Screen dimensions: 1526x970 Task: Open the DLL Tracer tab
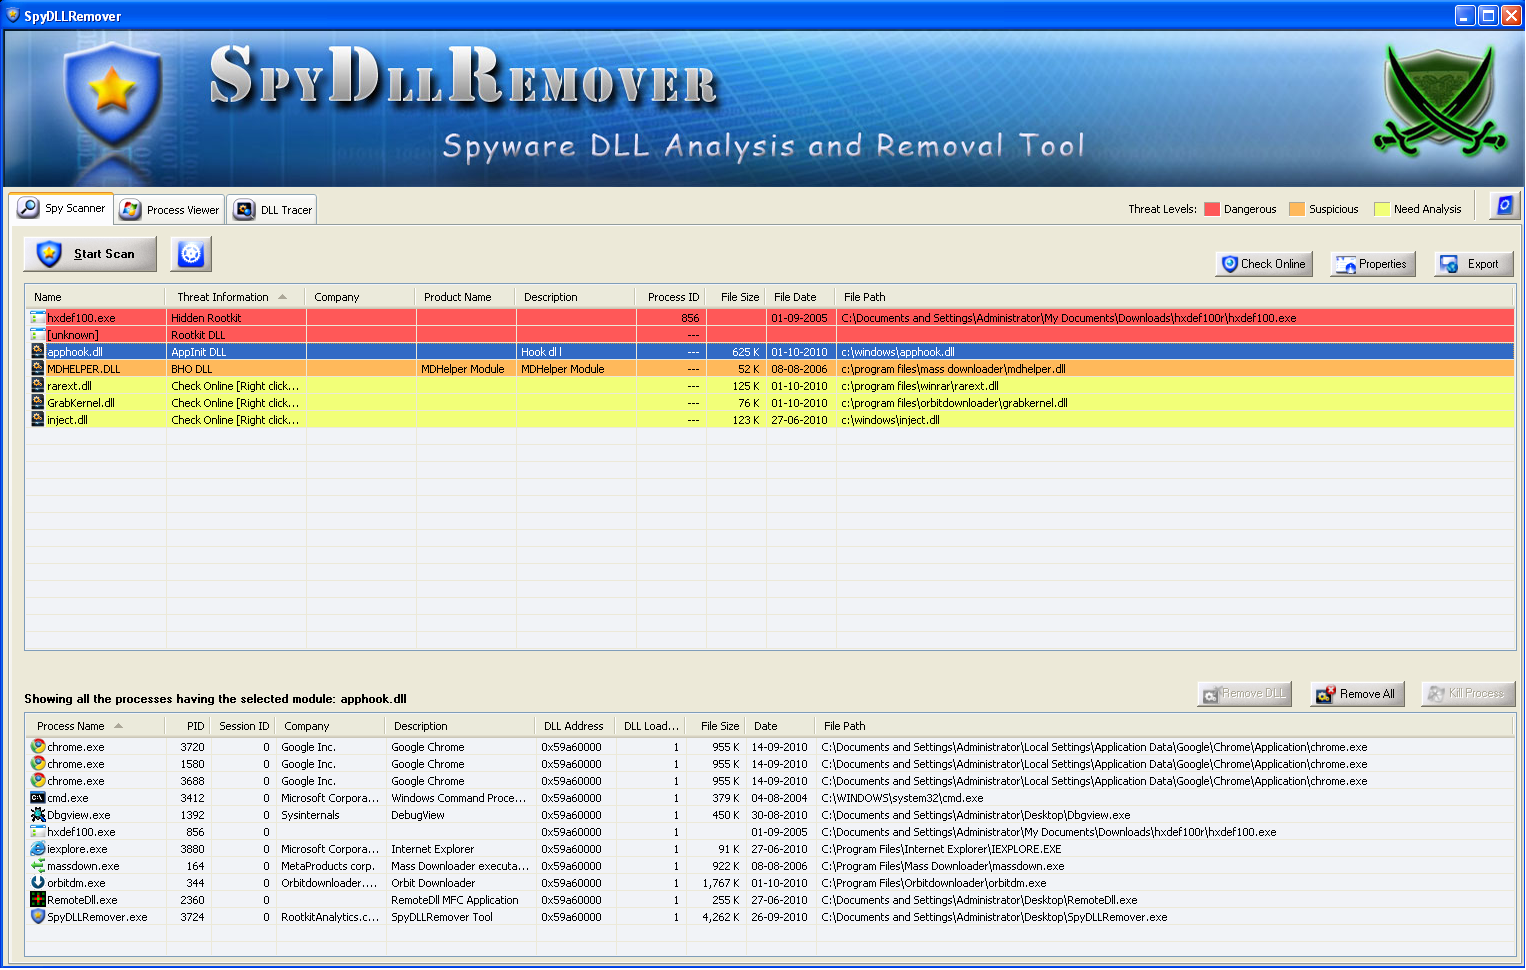click(x=273, y=210)
